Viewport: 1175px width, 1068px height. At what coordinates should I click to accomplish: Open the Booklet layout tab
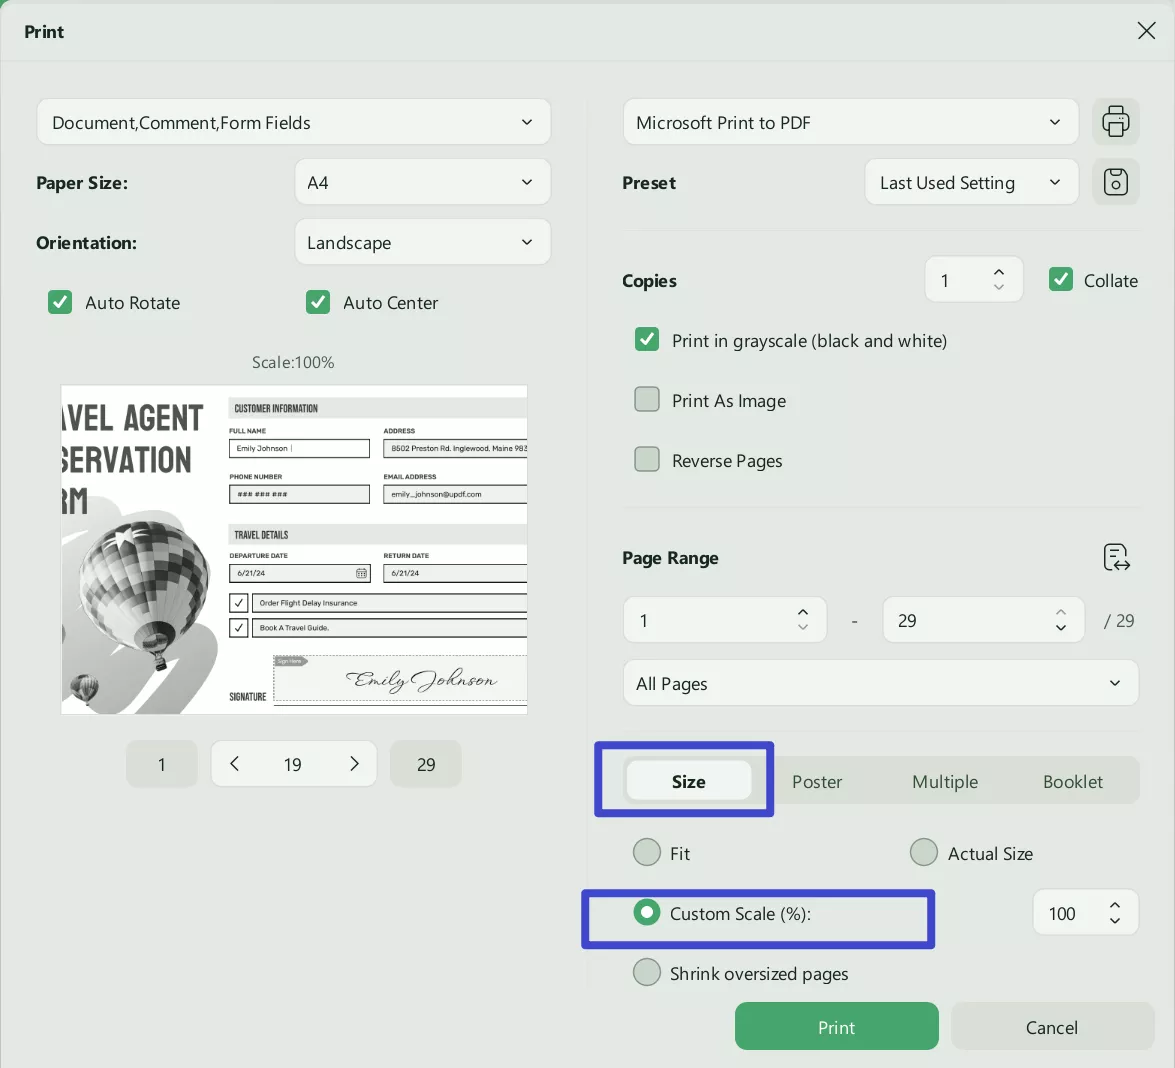click(x=1073, y=781)
